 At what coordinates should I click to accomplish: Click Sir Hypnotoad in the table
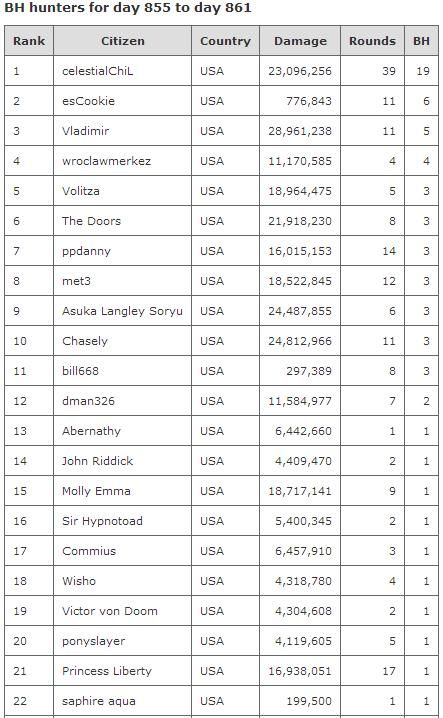click(102, 521)
